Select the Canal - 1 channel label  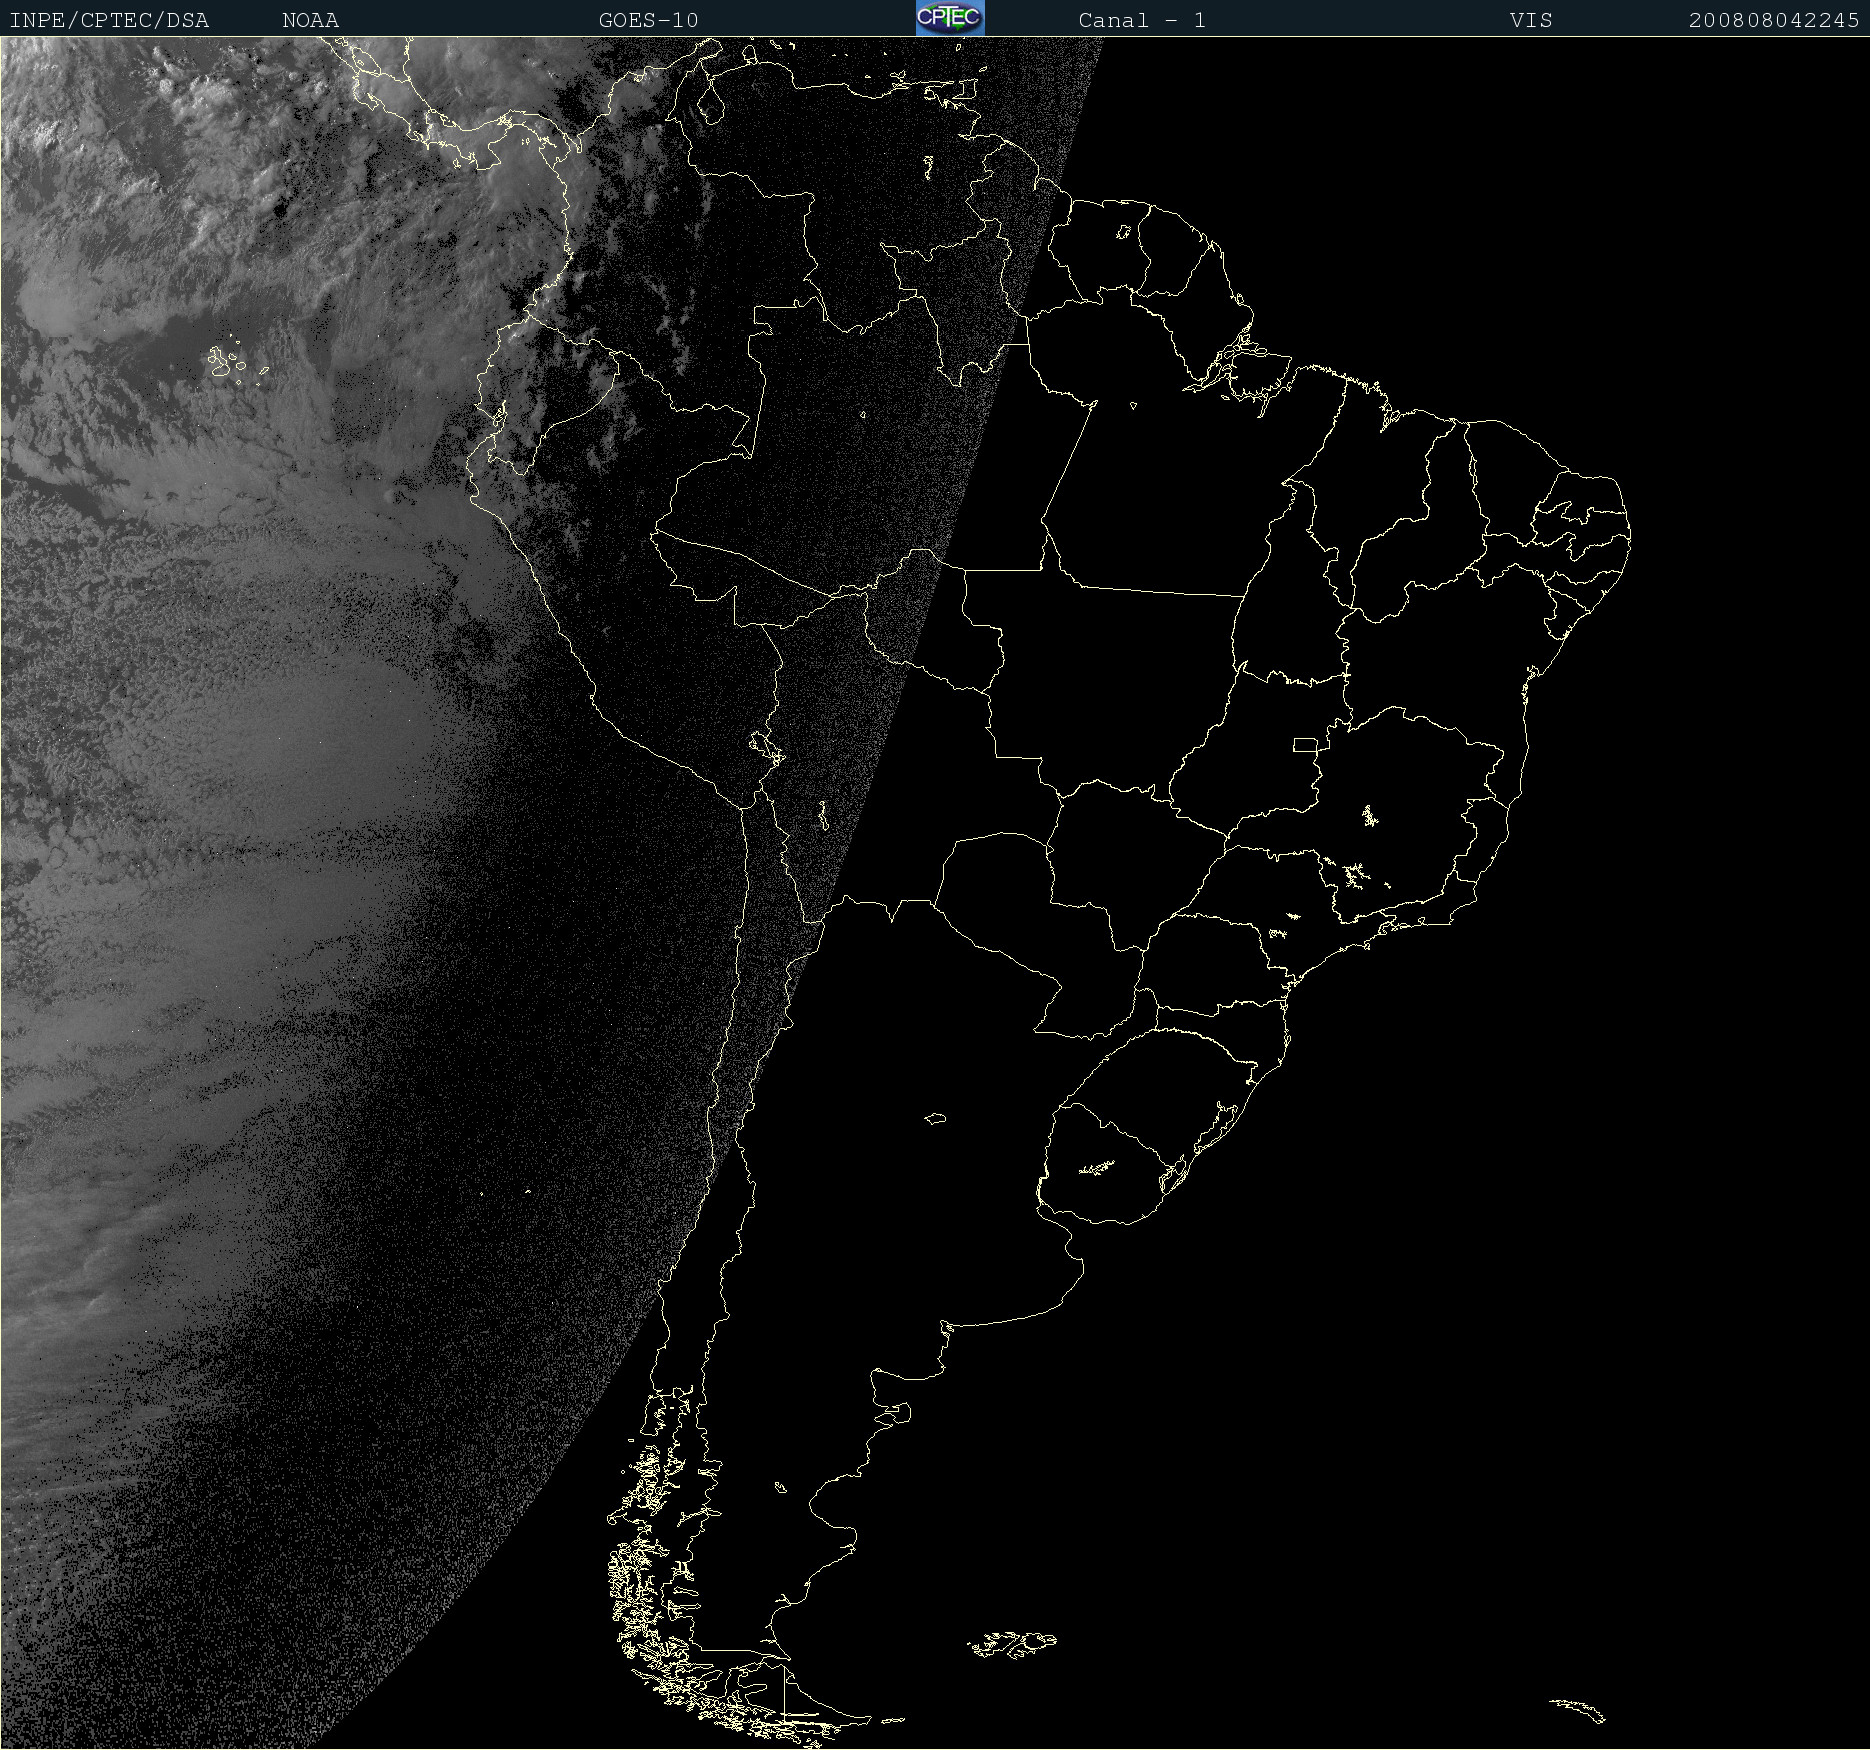tap(1141, 20)
